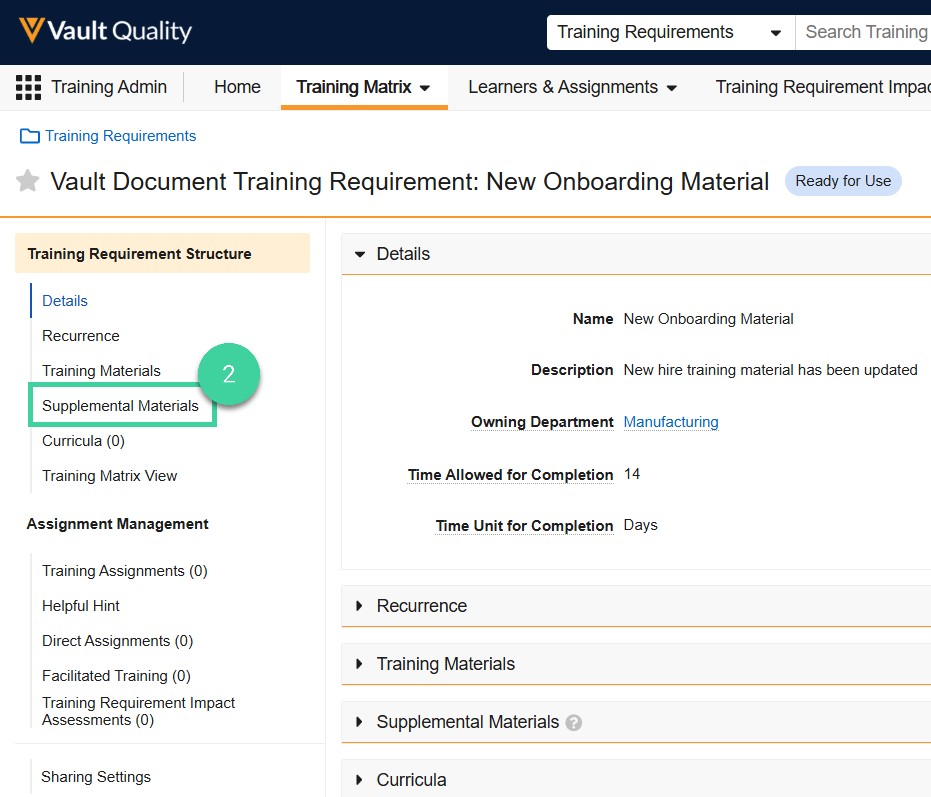Open the Learners & Assignments dropdown arrow

(x=672, y=88)
